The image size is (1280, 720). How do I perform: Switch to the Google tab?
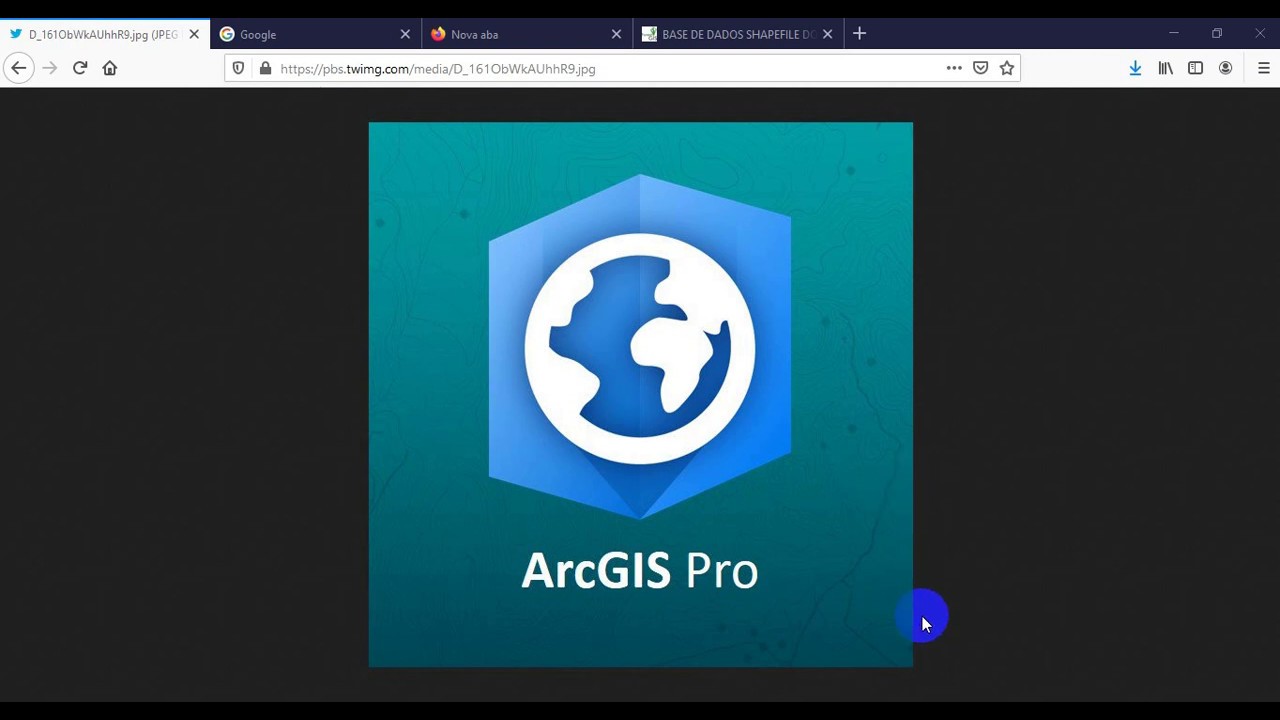click(x=316, y=34)
